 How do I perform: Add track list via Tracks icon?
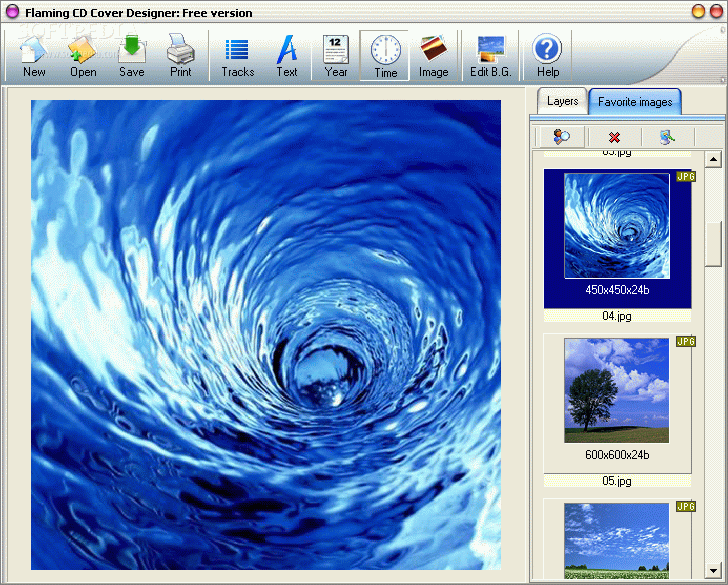[x=238, y=56]
